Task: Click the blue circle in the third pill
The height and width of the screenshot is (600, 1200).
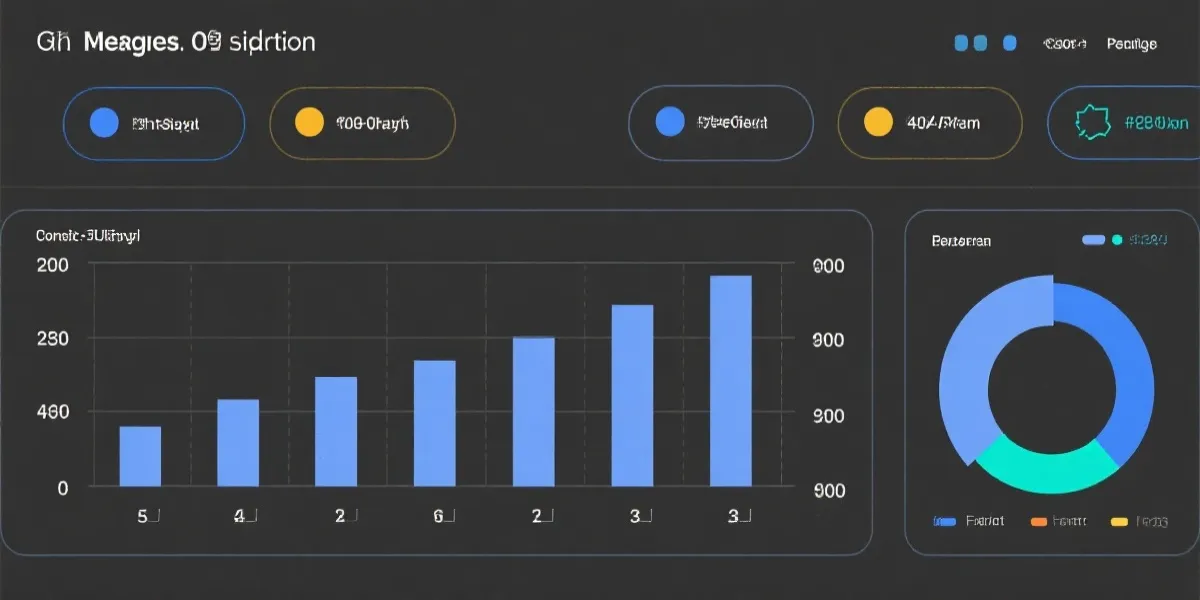Action: 669,122
